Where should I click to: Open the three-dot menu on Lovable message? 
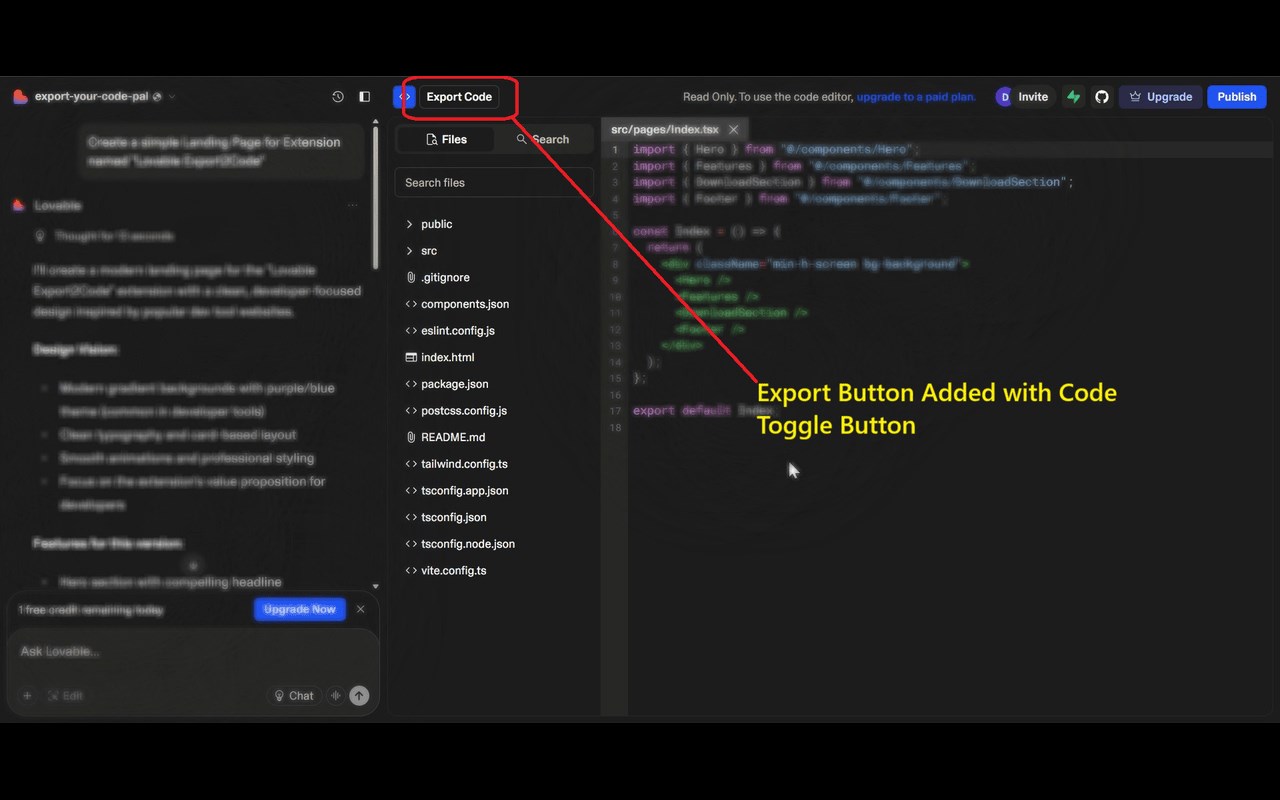click(352, 205)
